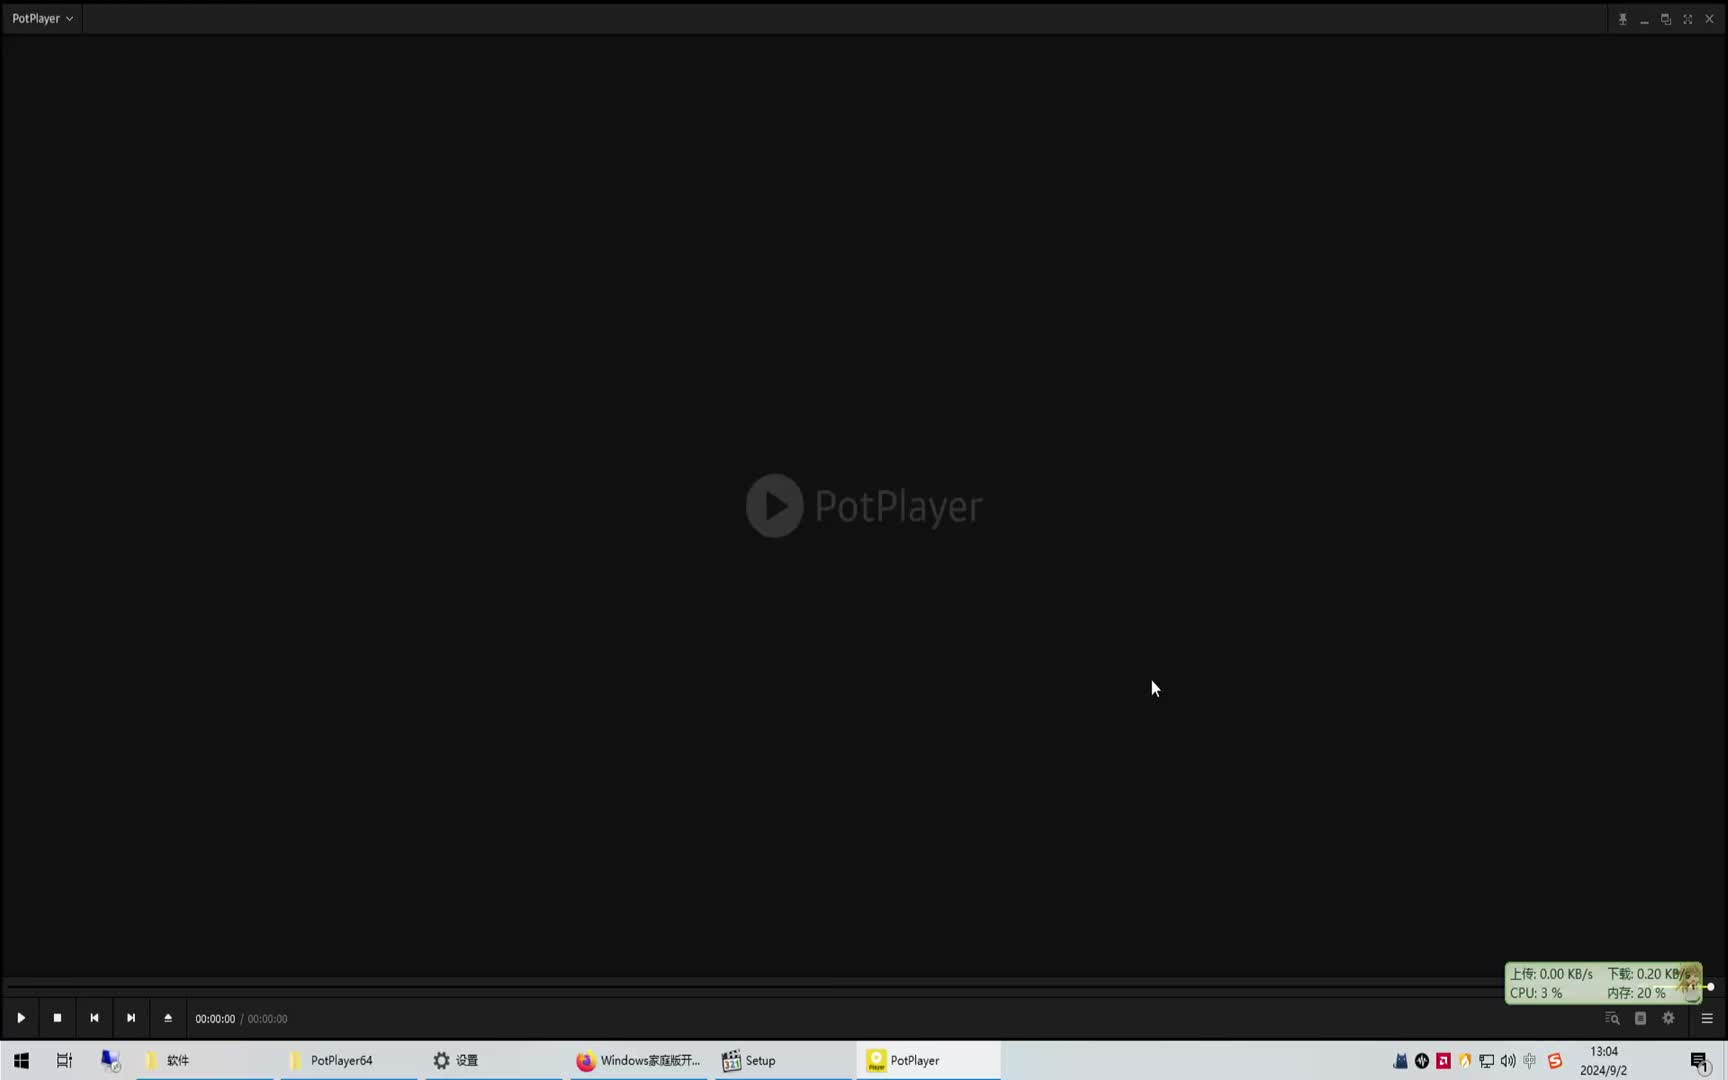Click the PotPlayer logo in center
Viewport: 1728px width, 1080px height.
[864, 506]
